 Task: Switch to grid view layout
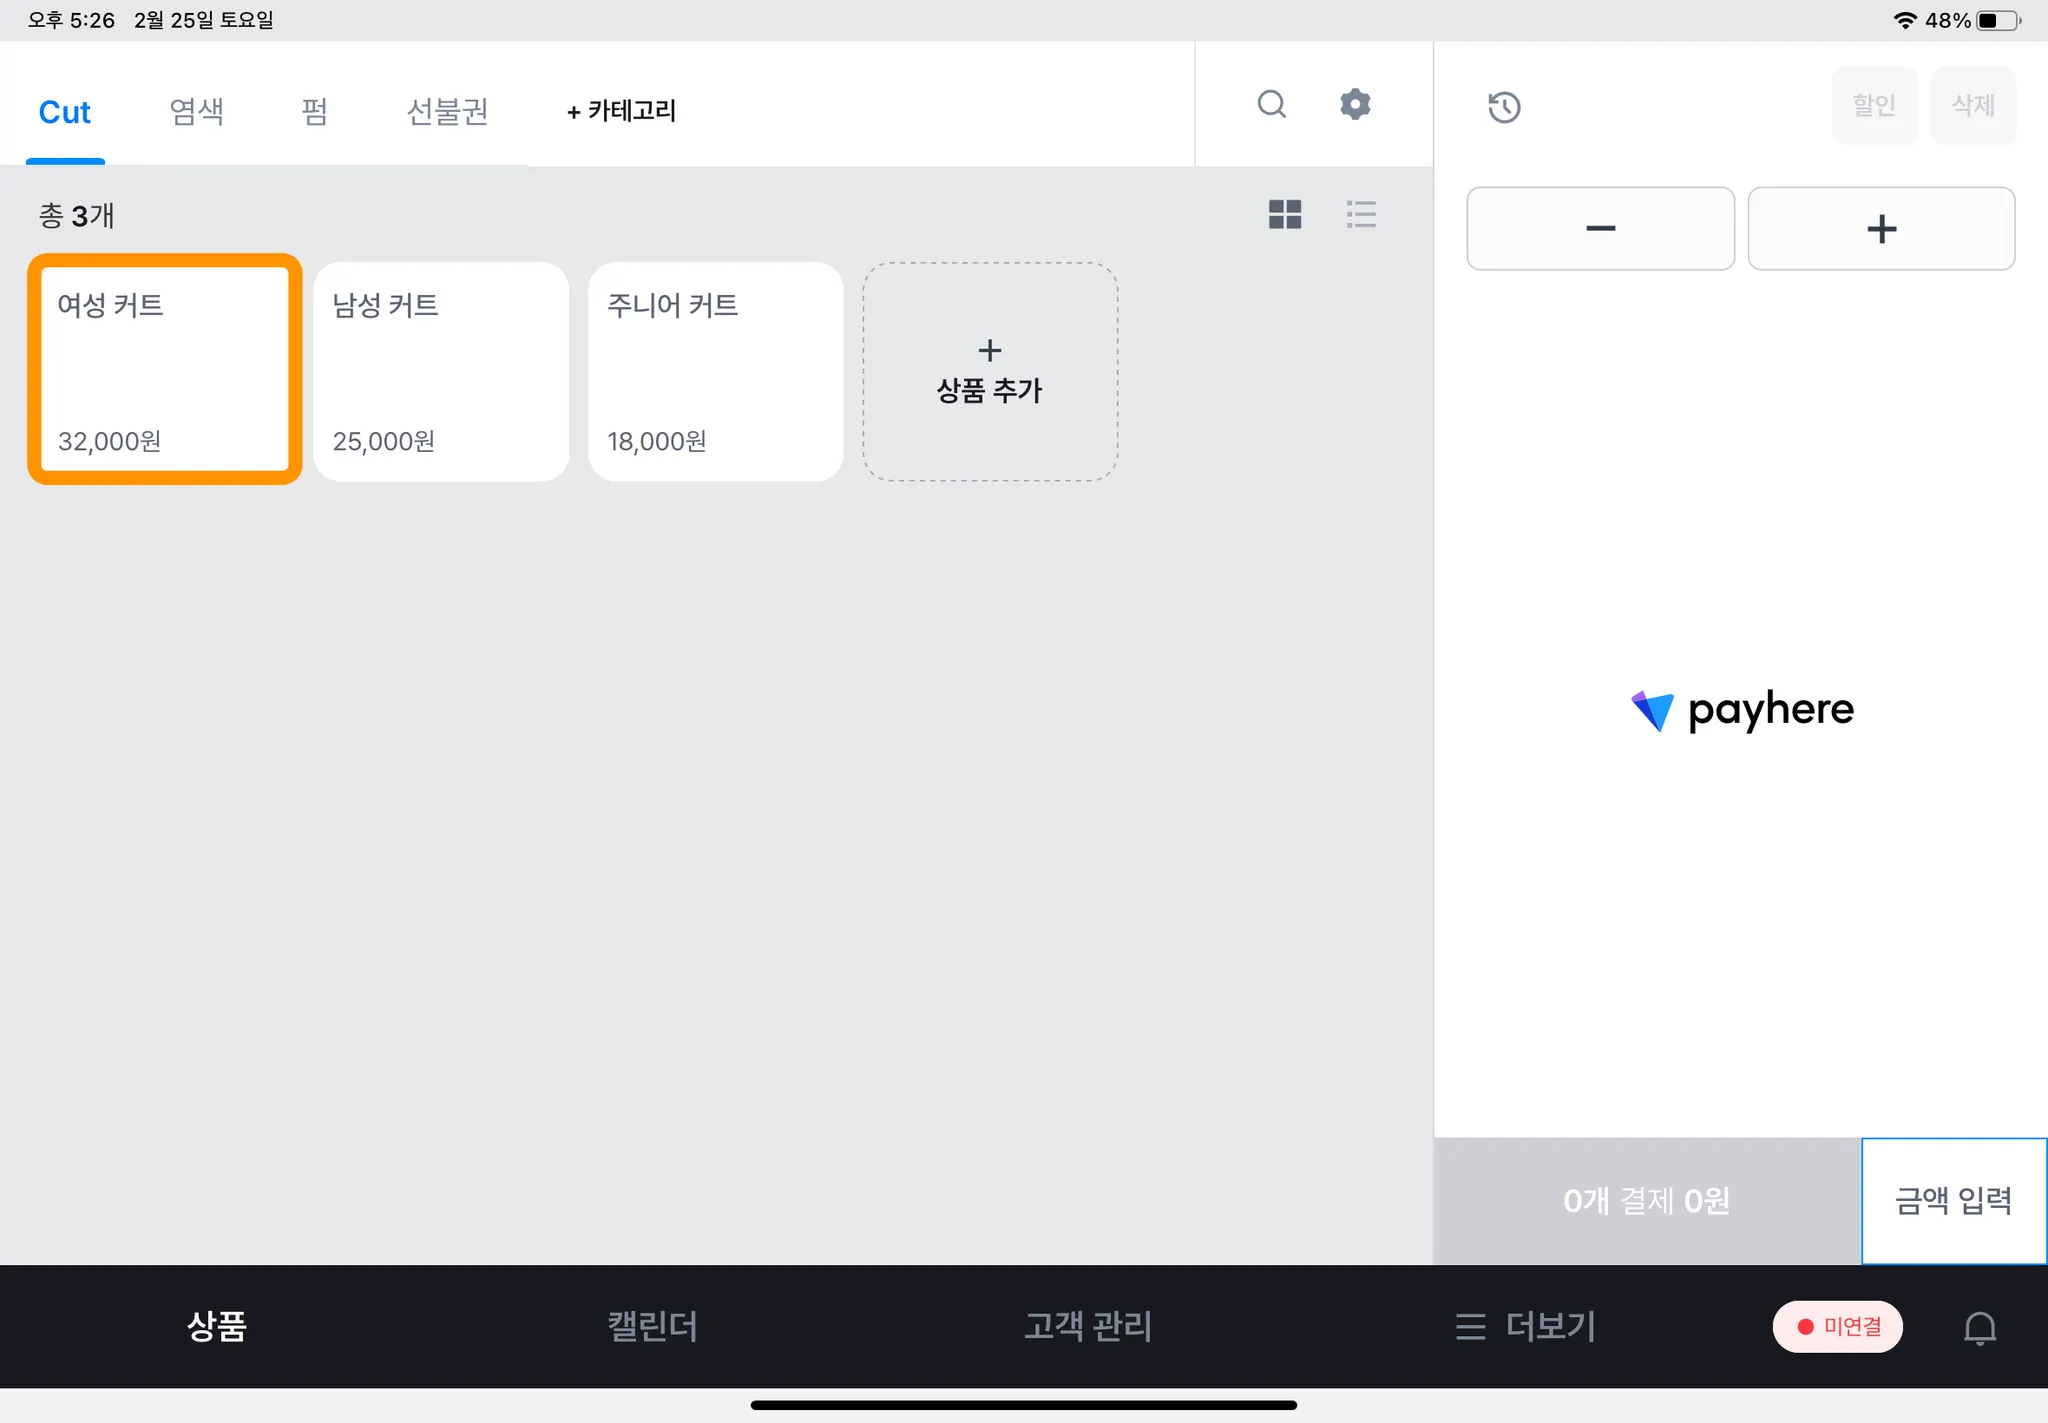point(1285,214)
